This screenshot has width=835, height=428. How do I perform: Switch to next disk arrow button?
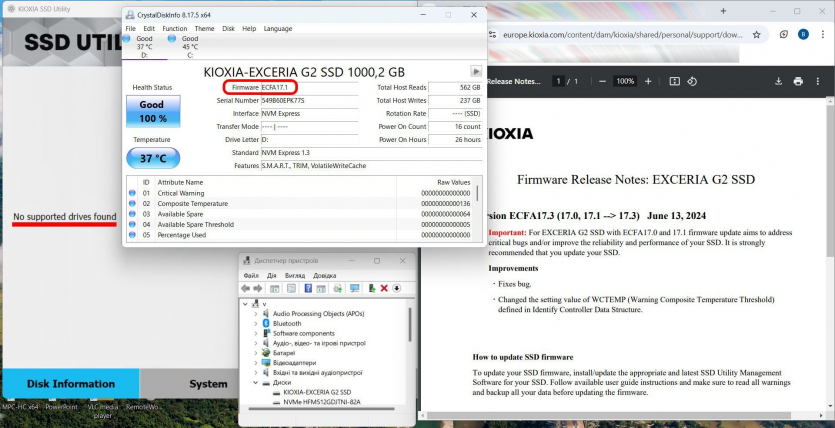[476, 72]
